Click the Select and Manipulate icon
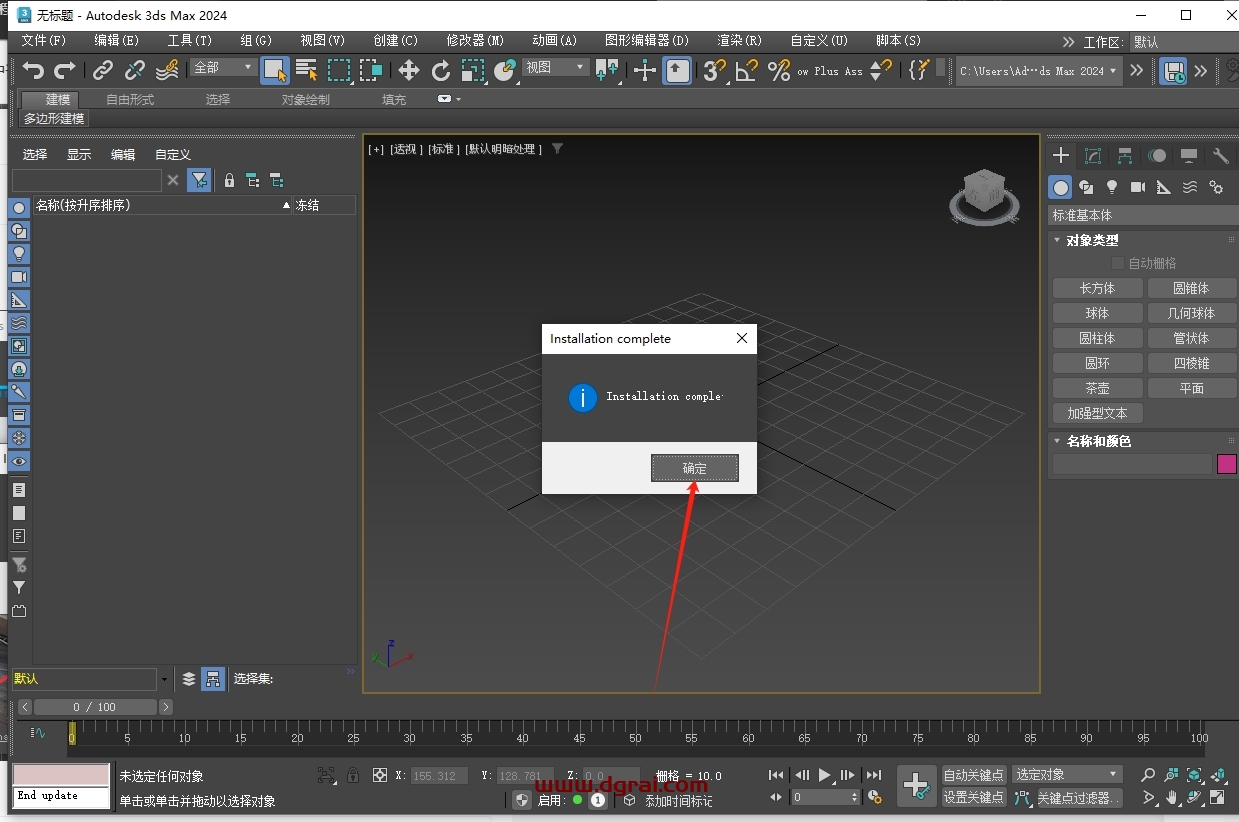The width and height of the screenshot is (1239, 822). [x=645, y=70]
